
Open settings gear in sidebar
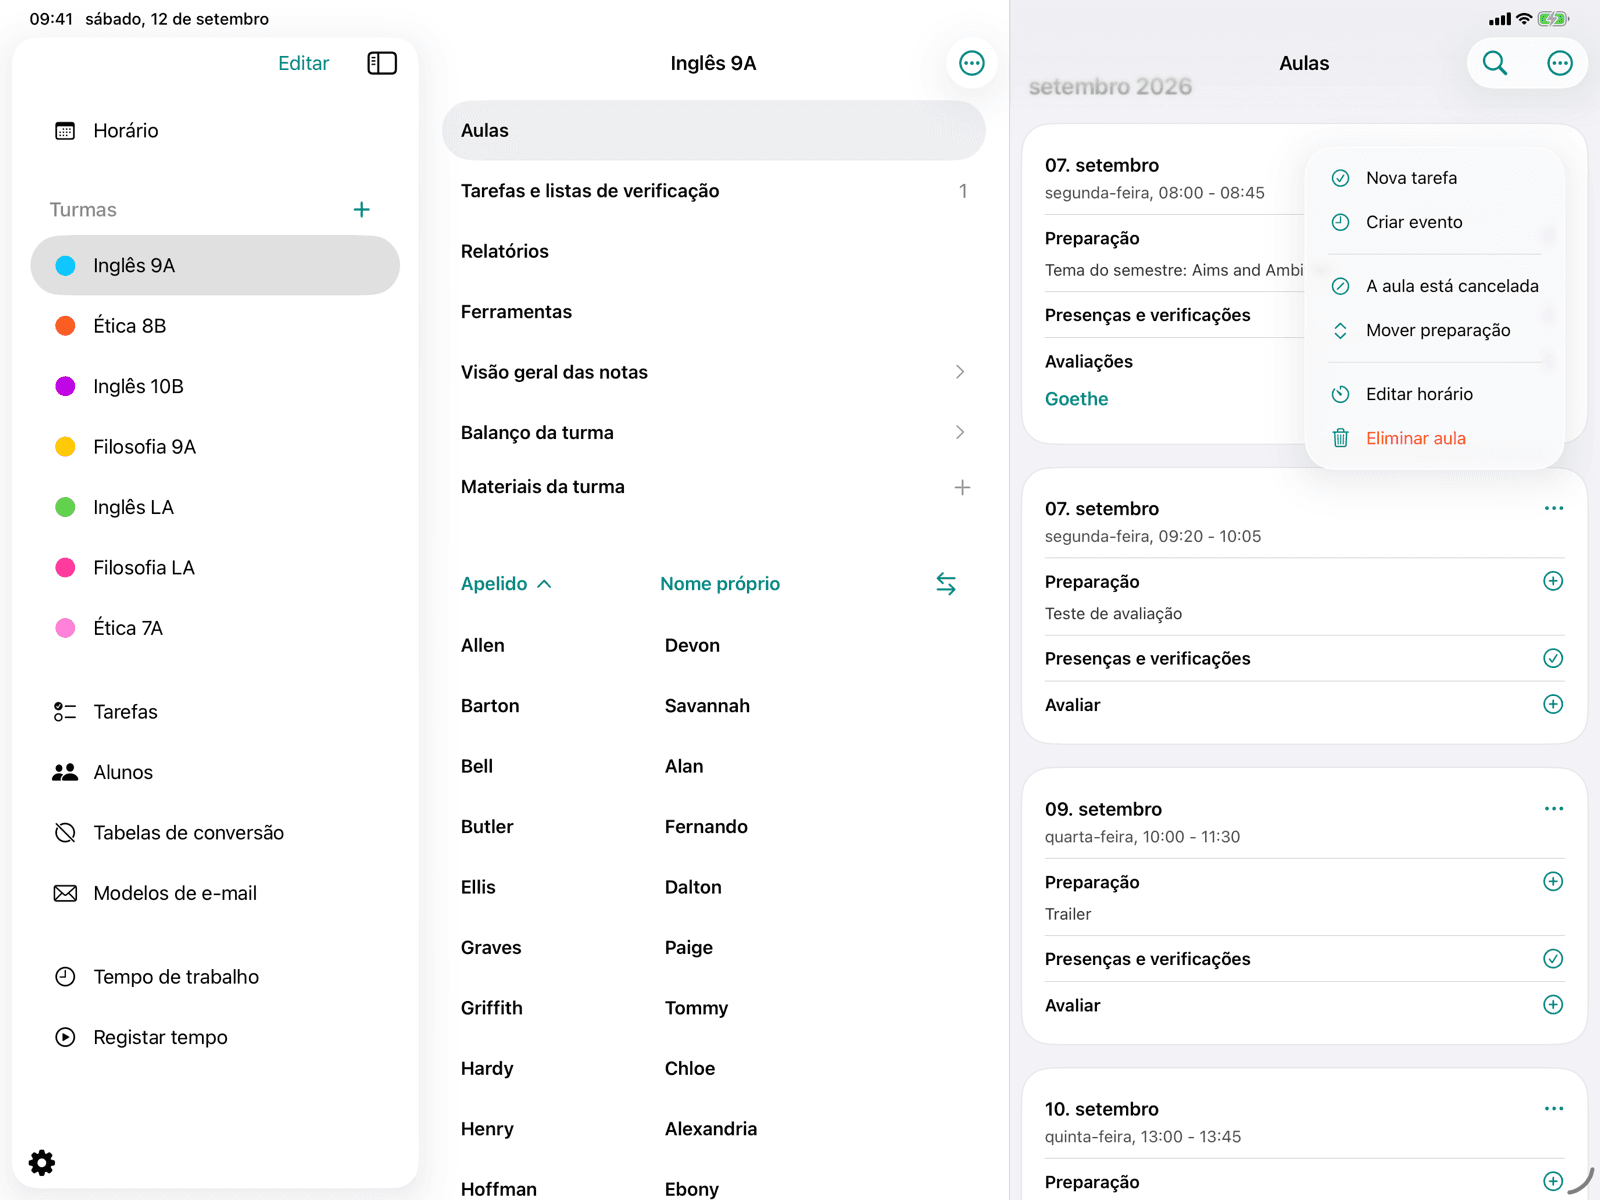pyautogui.click(x=42, y=1163)
